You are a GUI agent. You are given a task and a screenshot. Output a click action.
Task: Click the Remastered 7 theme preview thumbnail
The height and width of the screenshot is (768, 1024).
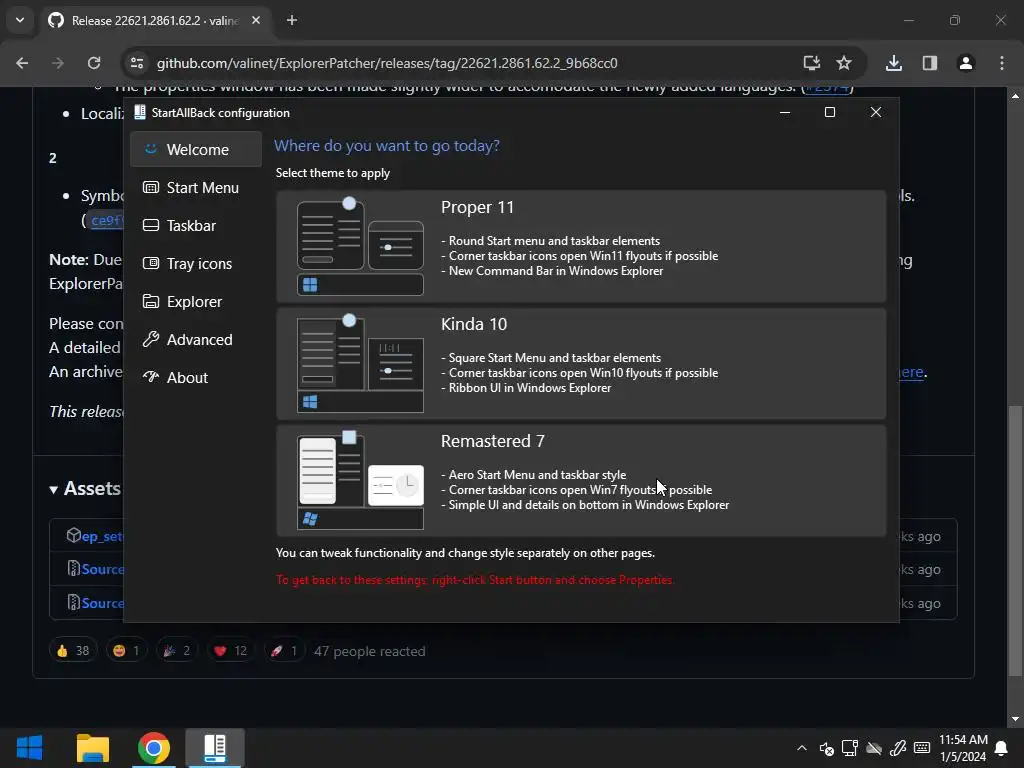360,480
